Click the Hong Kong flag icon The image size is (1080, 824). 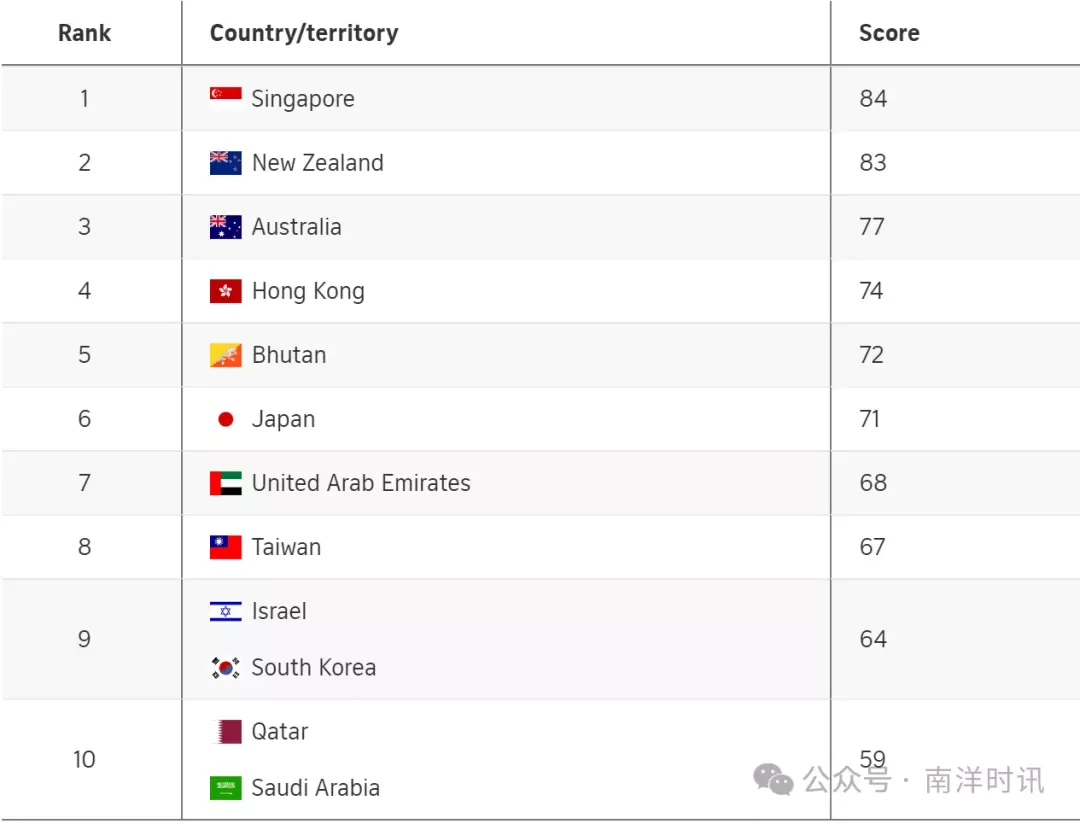click(x=225, y=291)
